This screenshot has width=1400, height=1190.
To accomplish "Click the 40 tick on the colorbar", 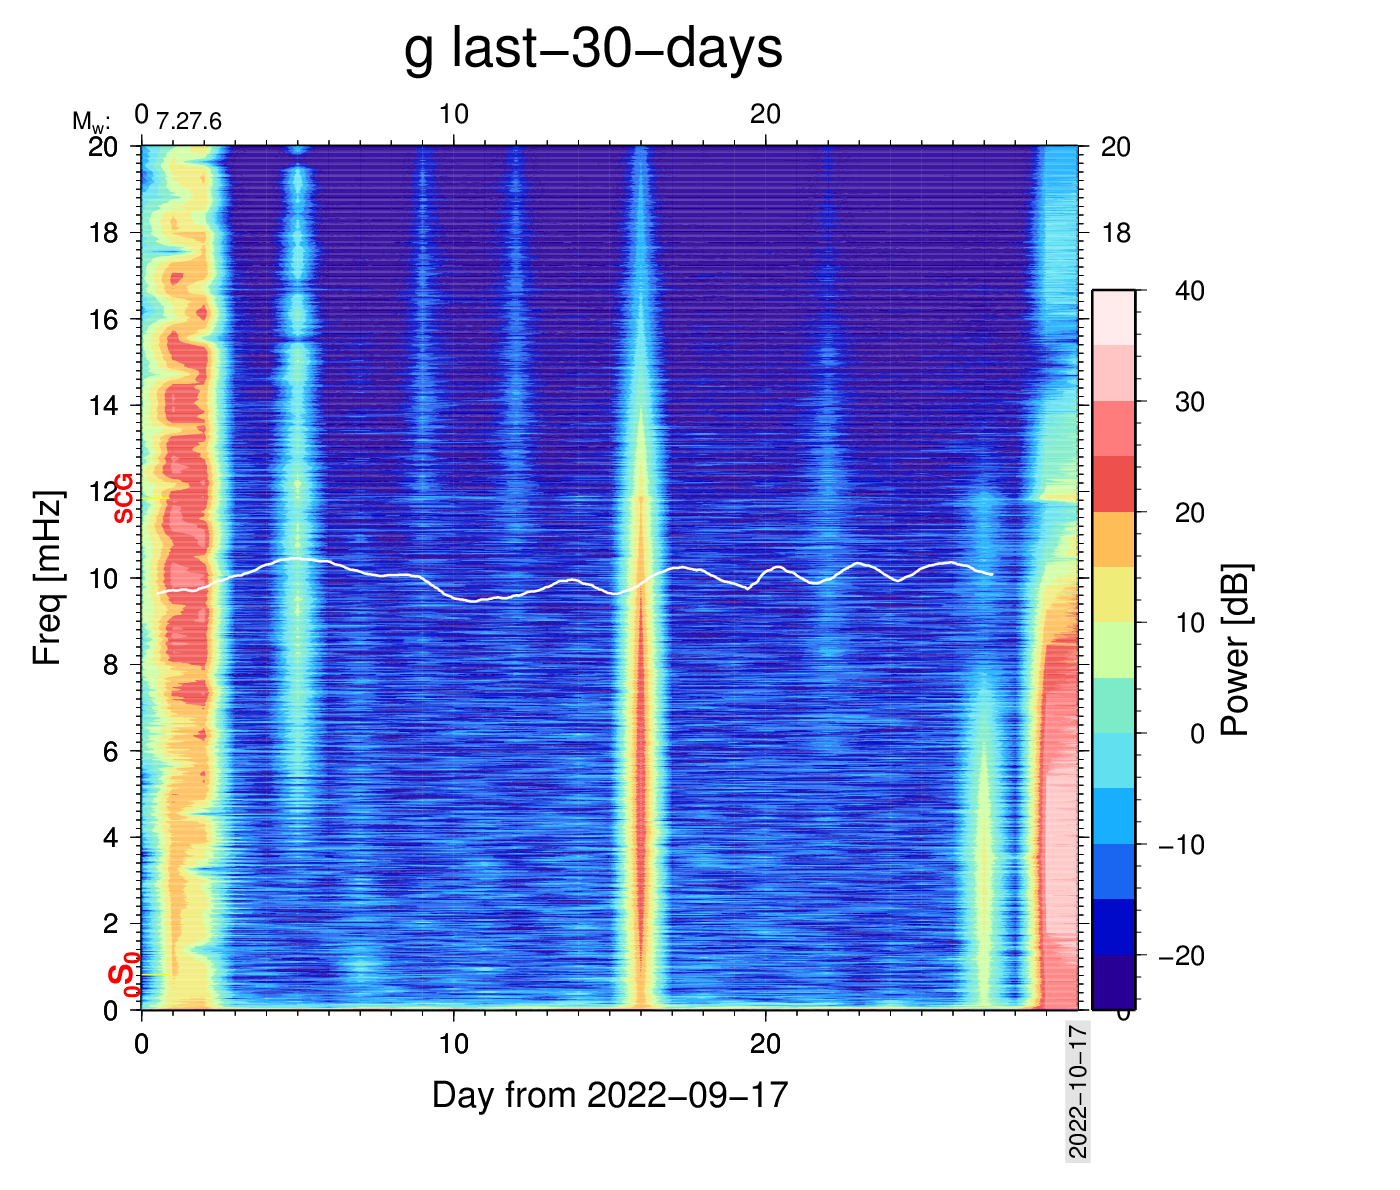I will [x=1189, y=291].
